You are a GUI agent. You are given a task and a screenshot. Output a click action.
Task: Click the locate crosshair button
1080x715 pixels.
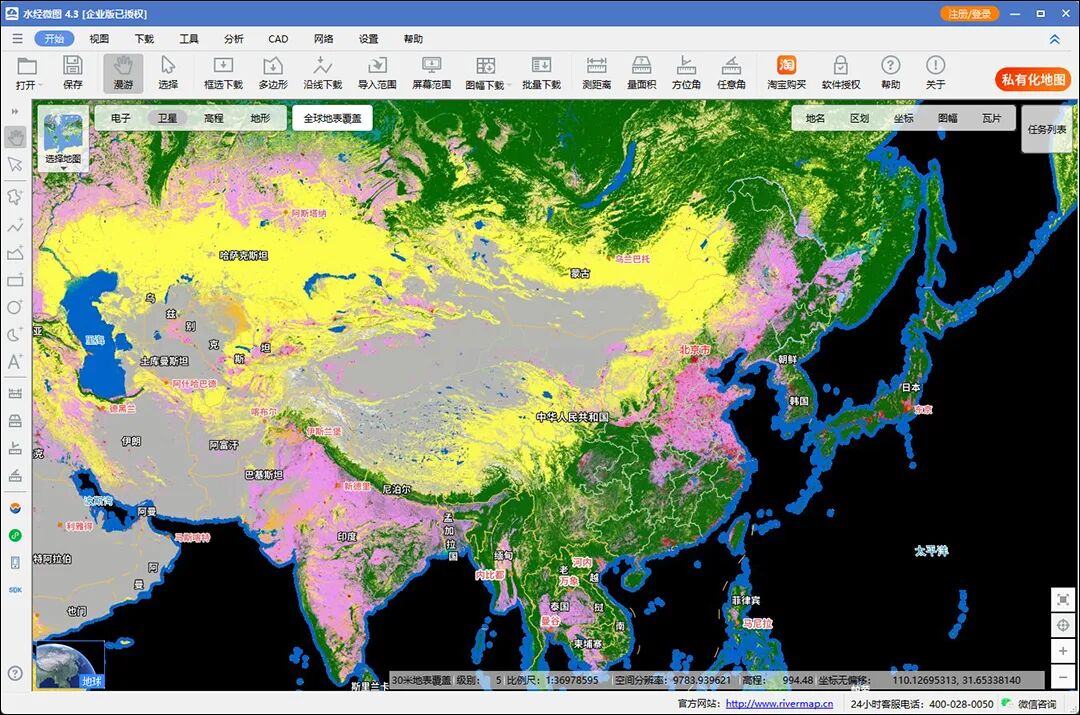pos(1063,625)
